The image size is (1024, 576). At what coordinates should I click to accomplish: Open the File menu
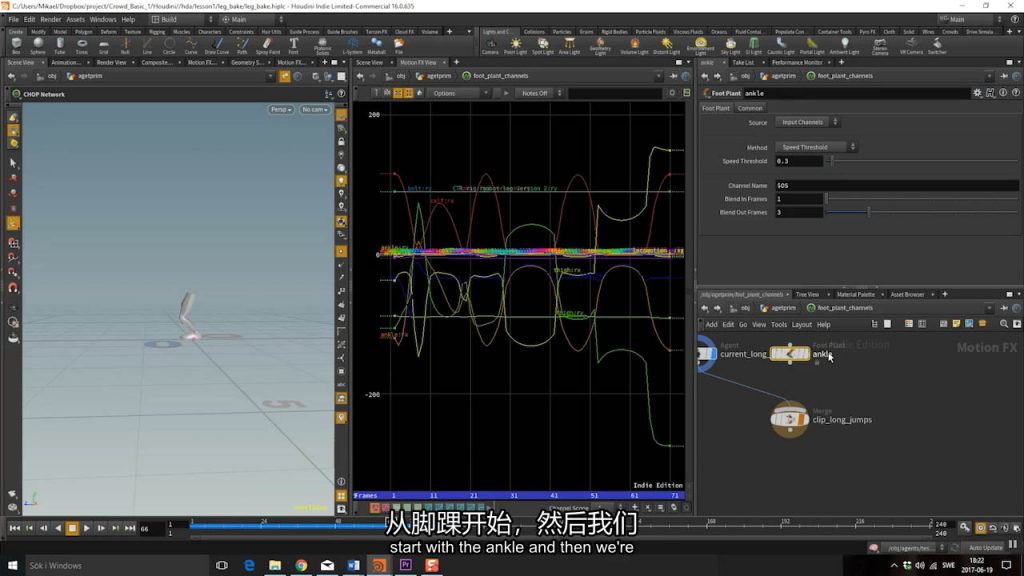13,20
